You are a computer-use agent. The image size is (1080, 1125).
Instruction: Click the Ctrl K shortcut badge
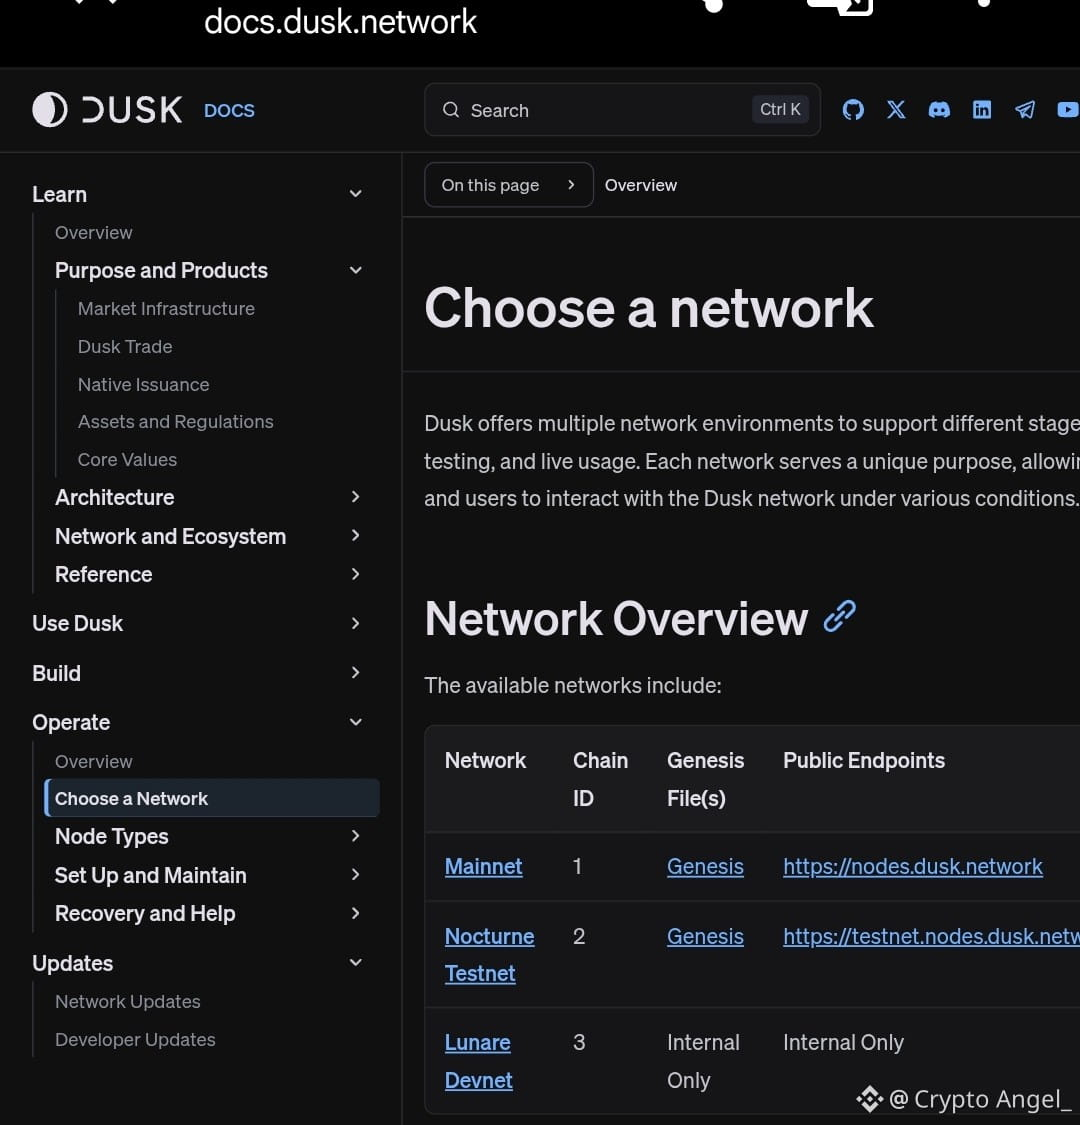point(780,109)
